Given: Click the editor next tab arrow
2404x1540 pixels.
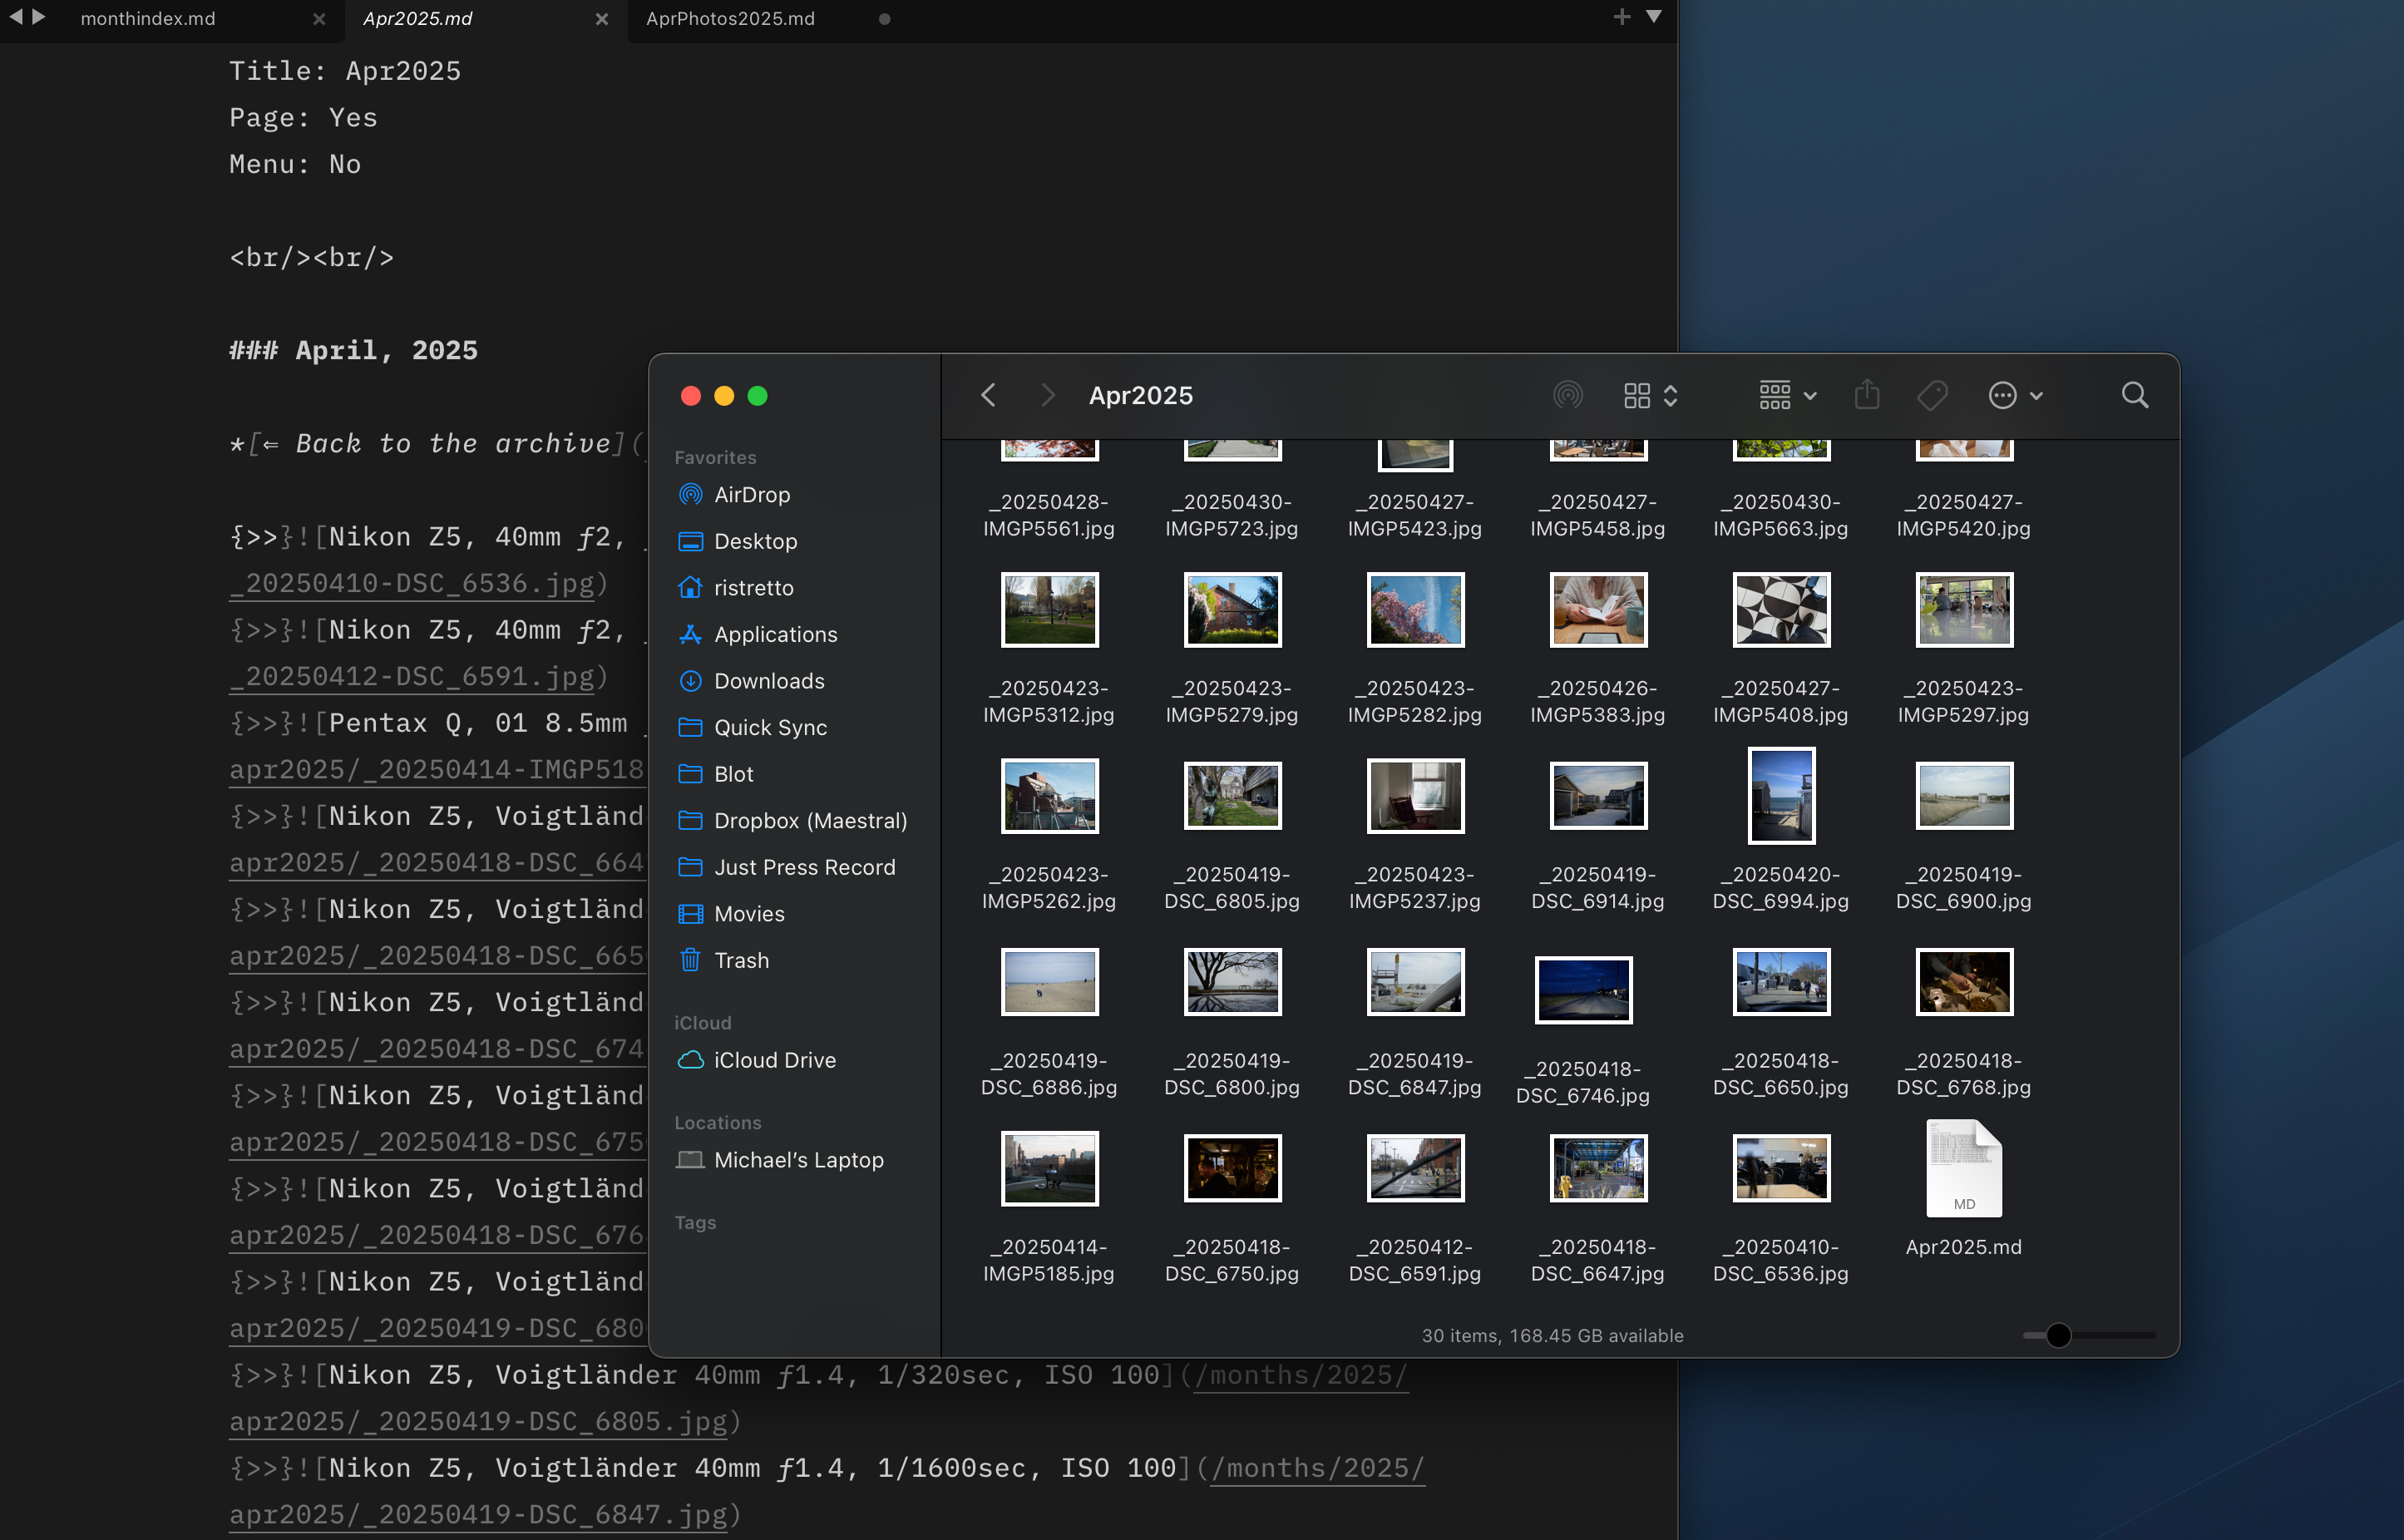Looking at the screenshot, I should point(39,17).
